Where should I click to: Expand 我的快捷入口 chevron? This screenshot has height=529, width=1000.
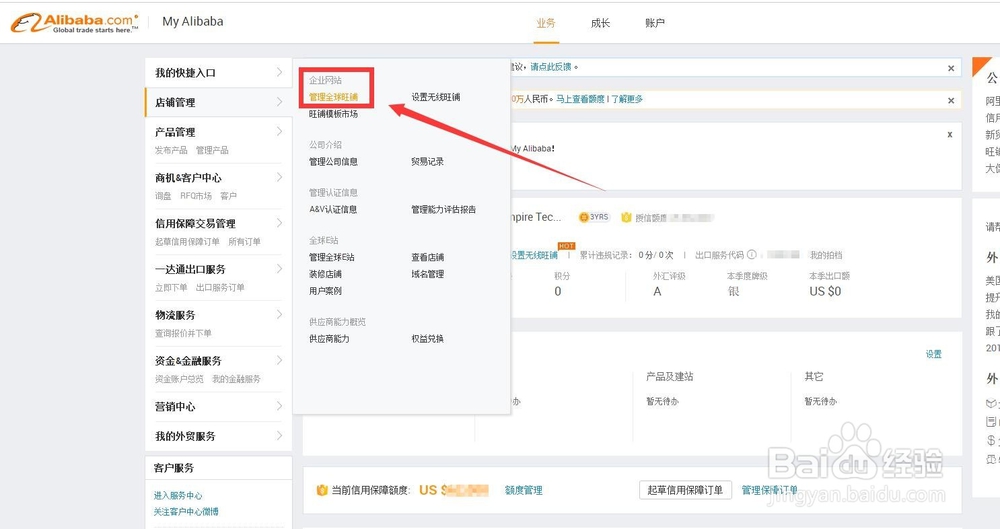tap(279, 72)
